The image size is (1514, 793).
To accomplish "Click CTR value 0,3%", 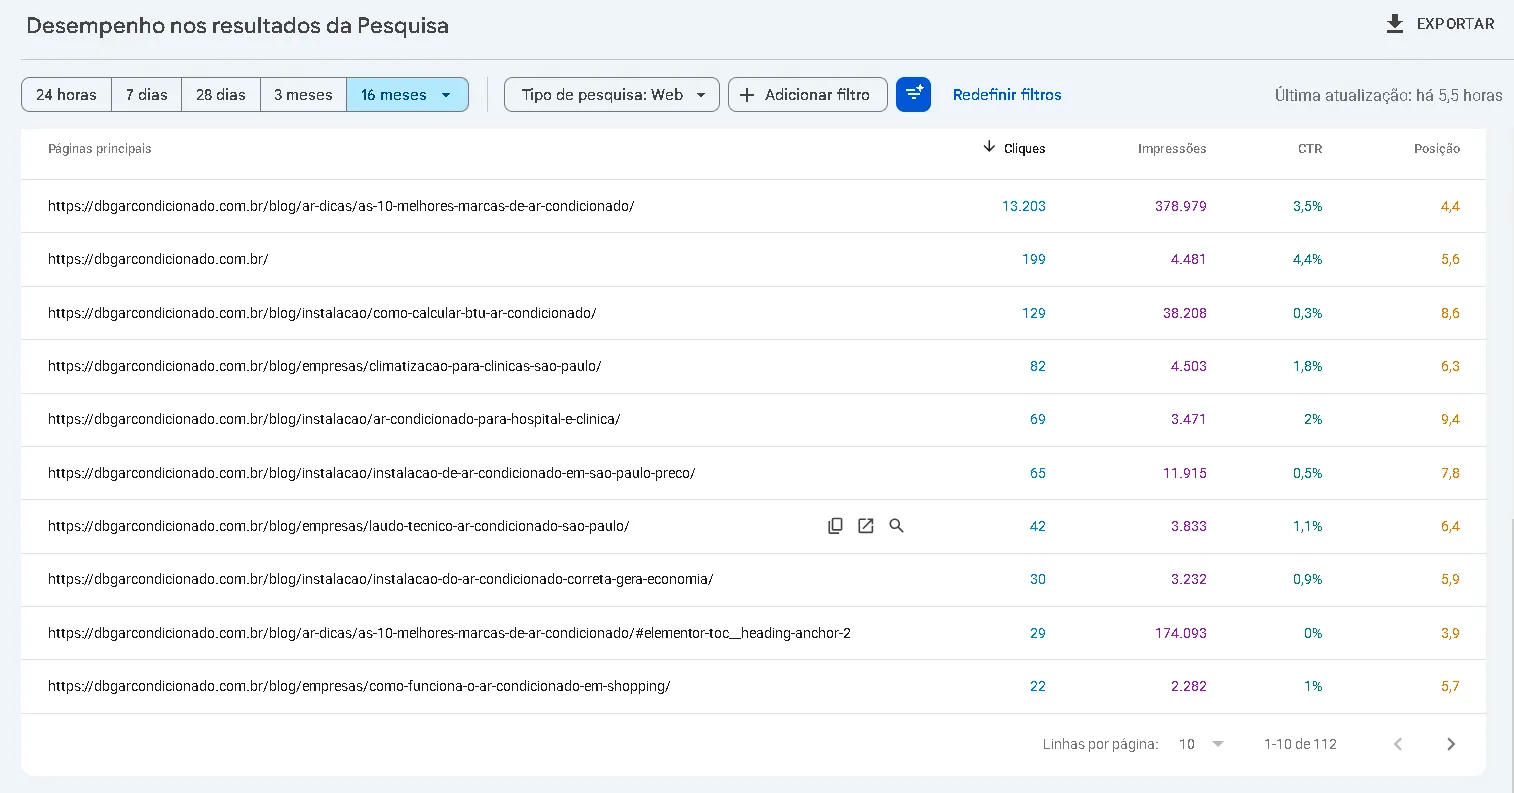I will (x=1308, y=313).
